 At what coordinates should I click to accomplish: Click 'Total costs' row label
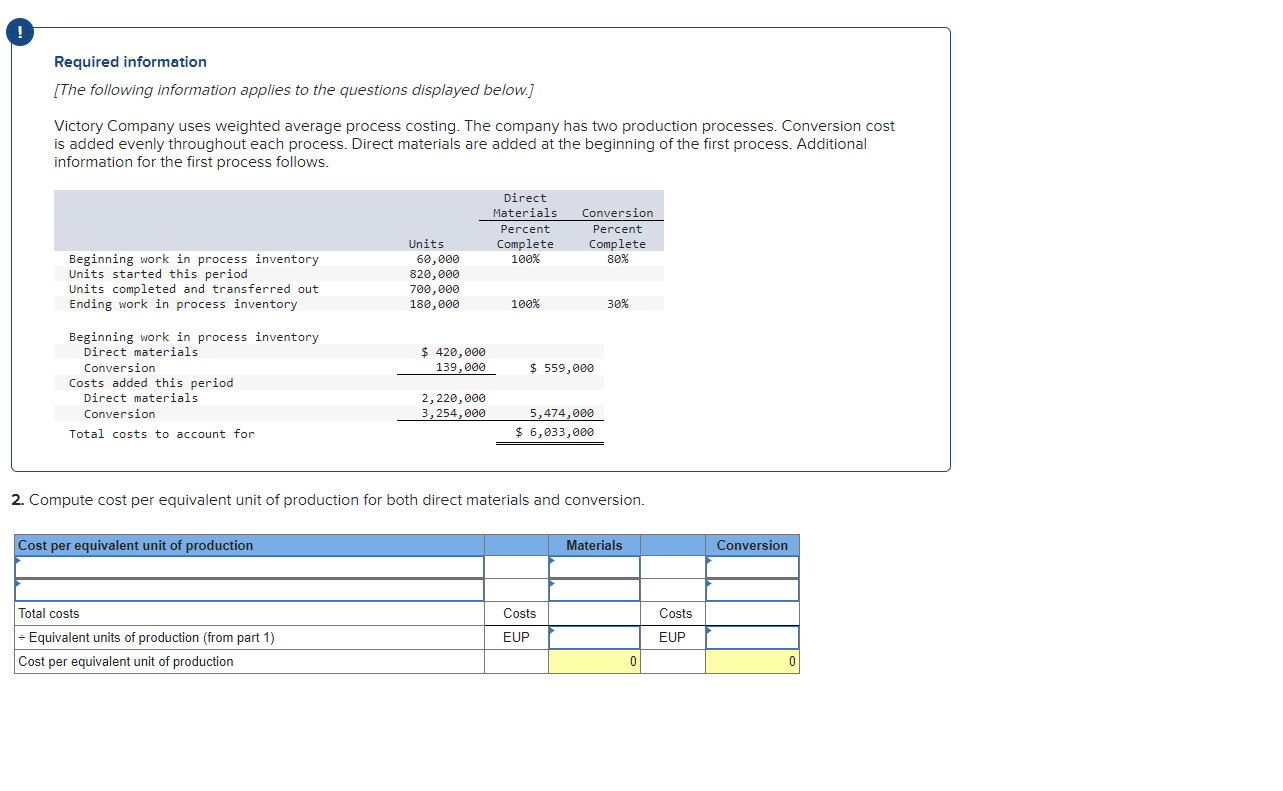[x=49, y=613]
